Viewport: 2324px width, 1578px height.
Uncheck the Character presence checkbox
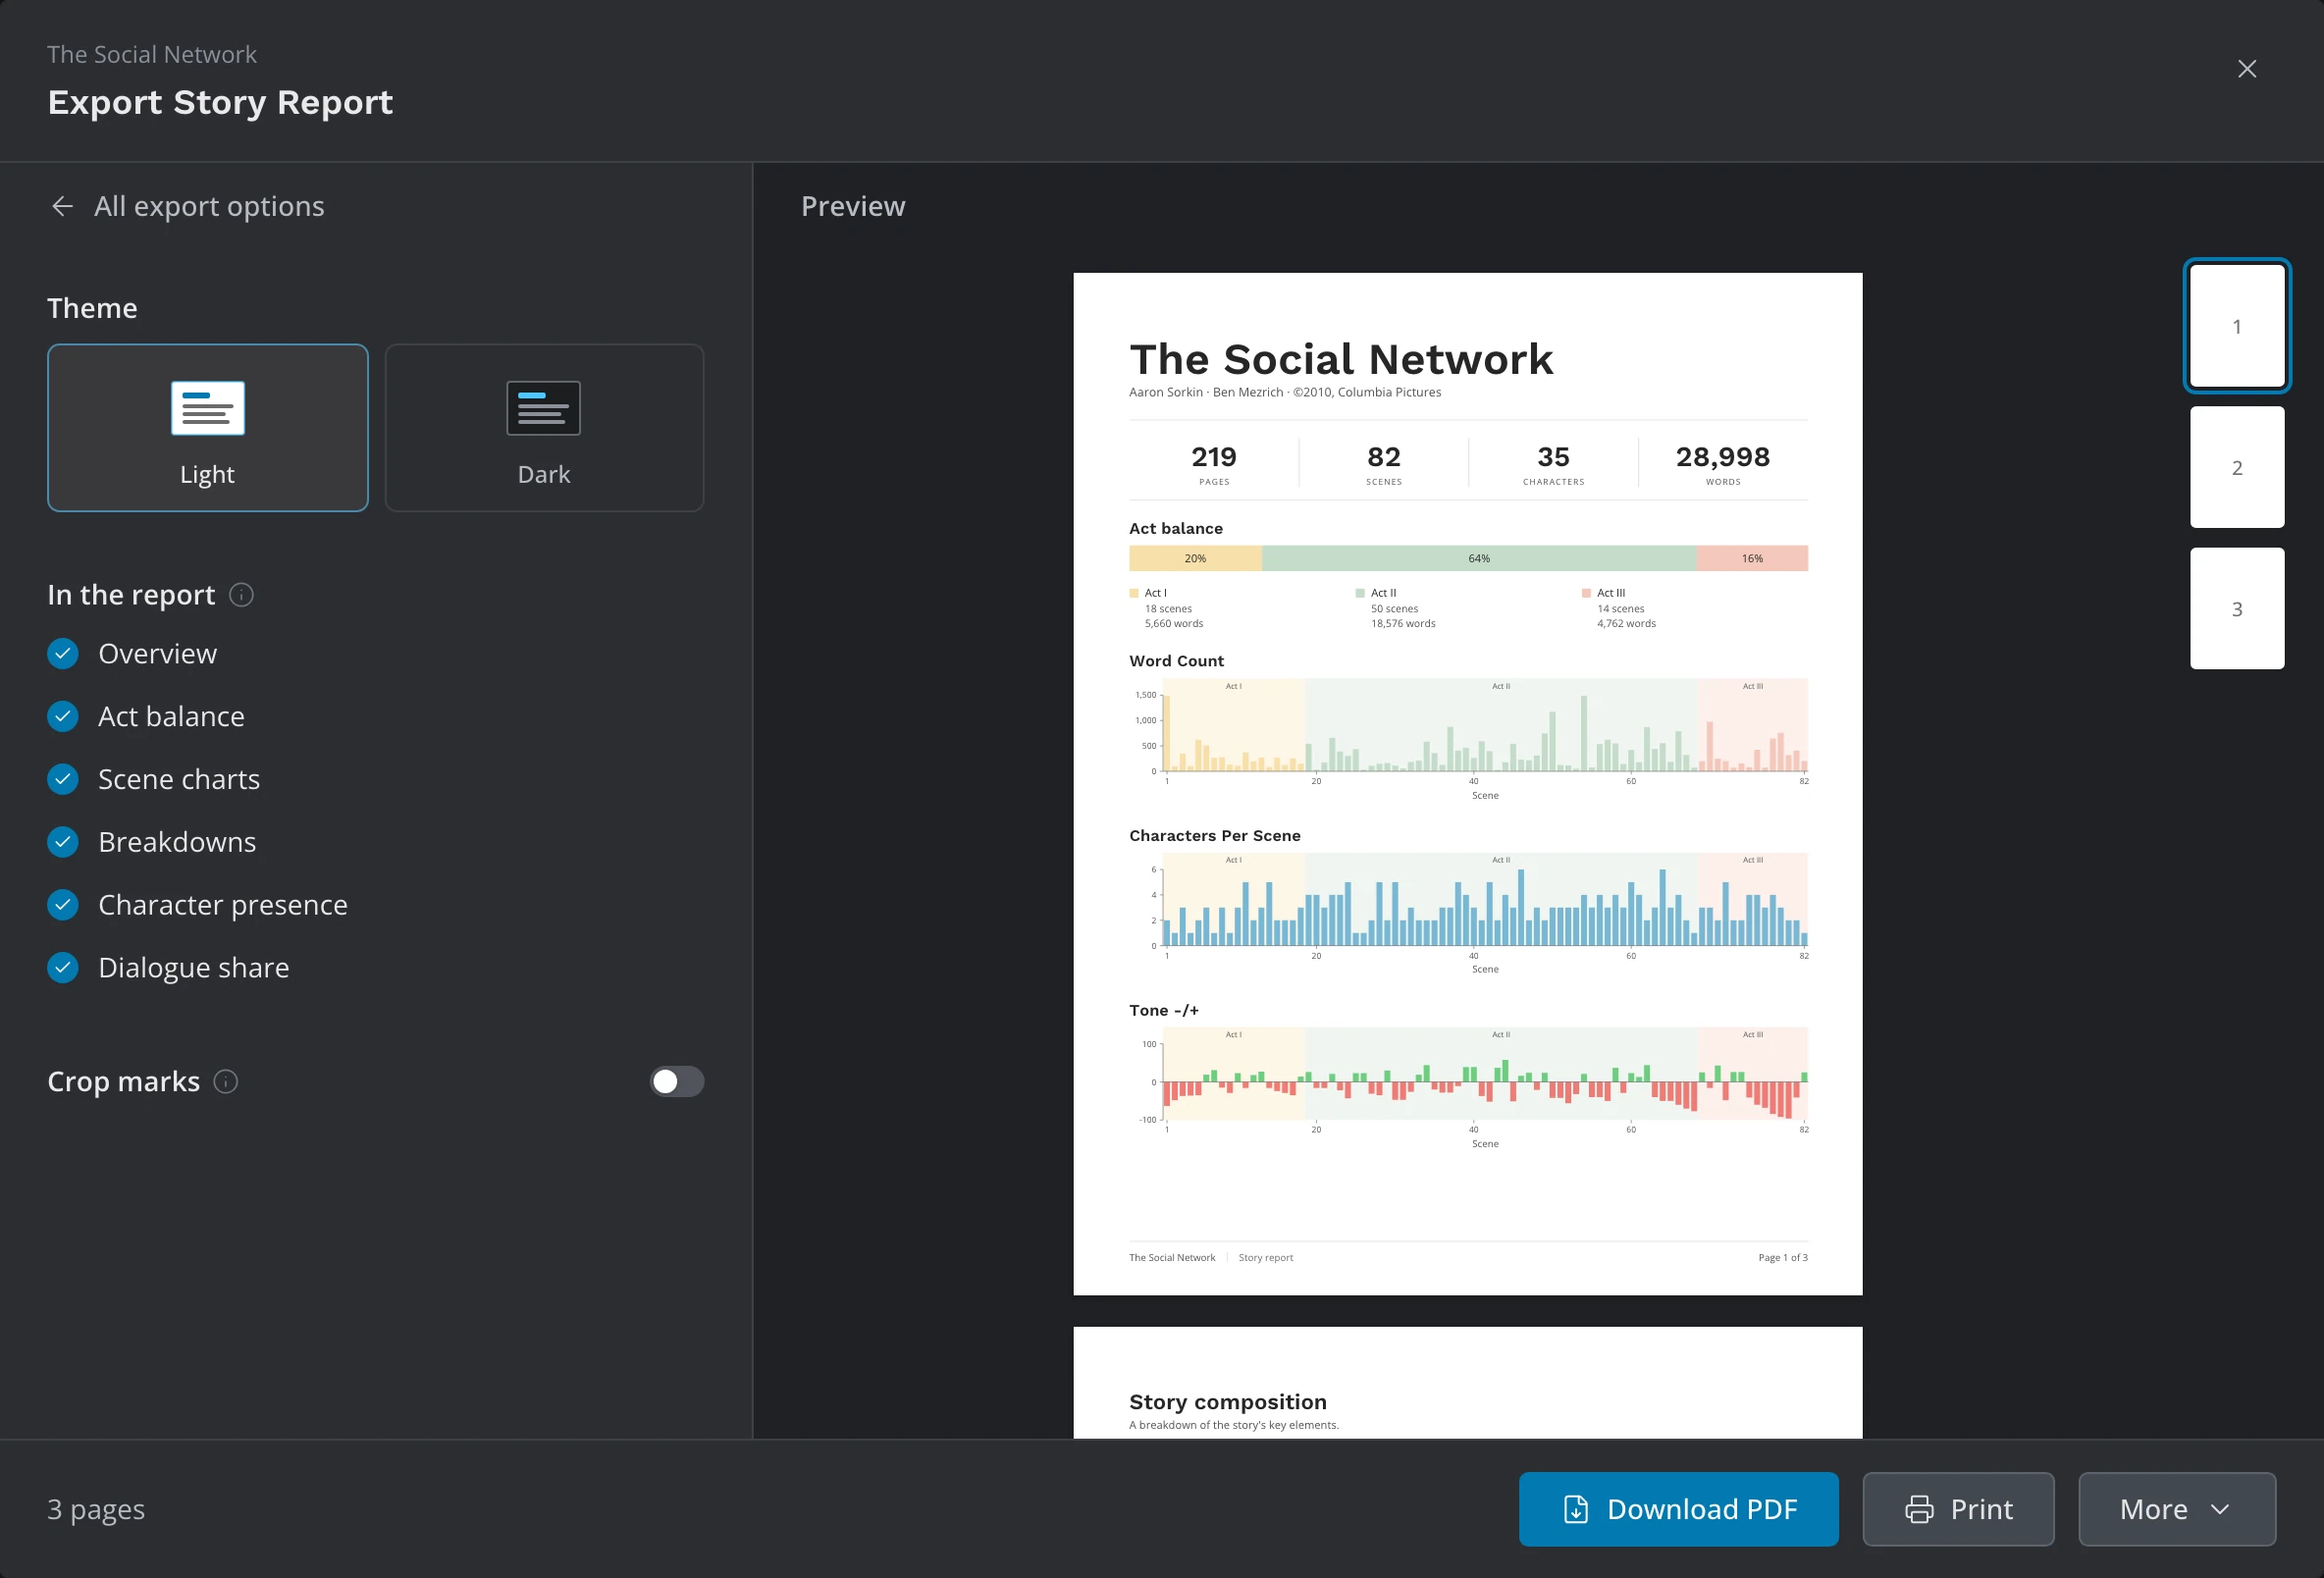(63, 905)
